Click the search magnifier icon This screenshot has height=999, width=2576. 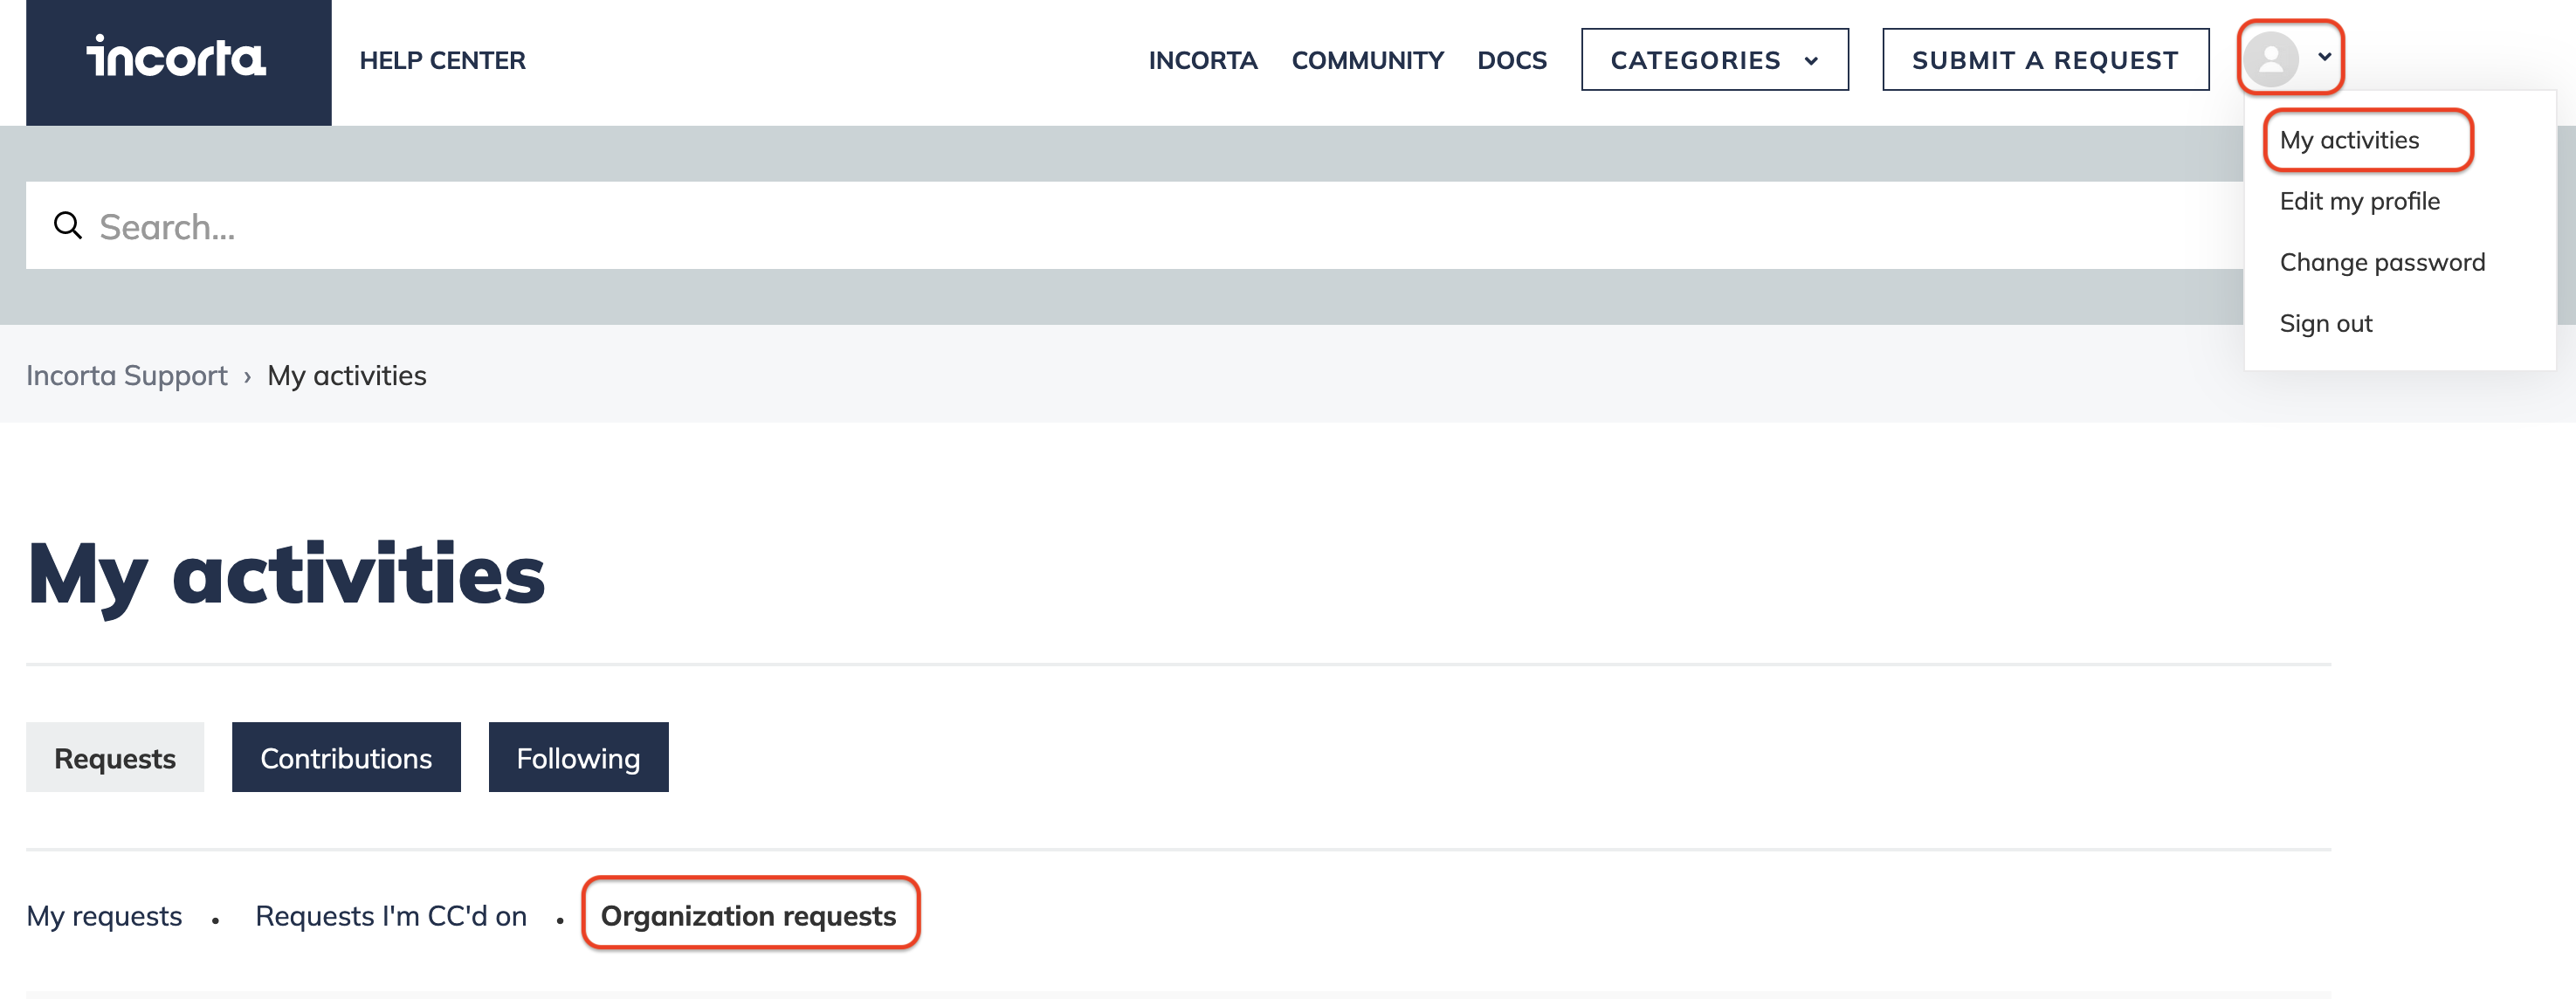pos(67,226)
